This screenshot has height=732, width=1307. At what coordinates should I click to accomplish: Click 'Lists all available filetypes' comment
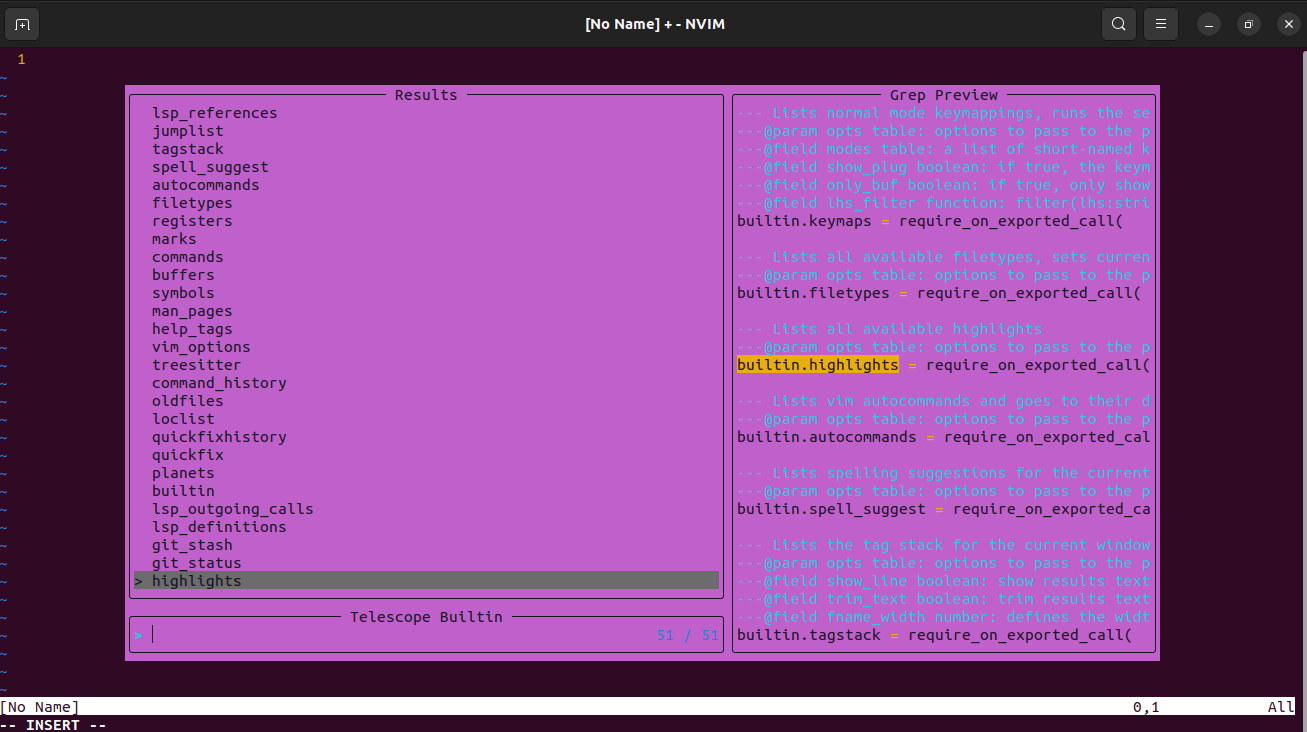pos(944,257)
